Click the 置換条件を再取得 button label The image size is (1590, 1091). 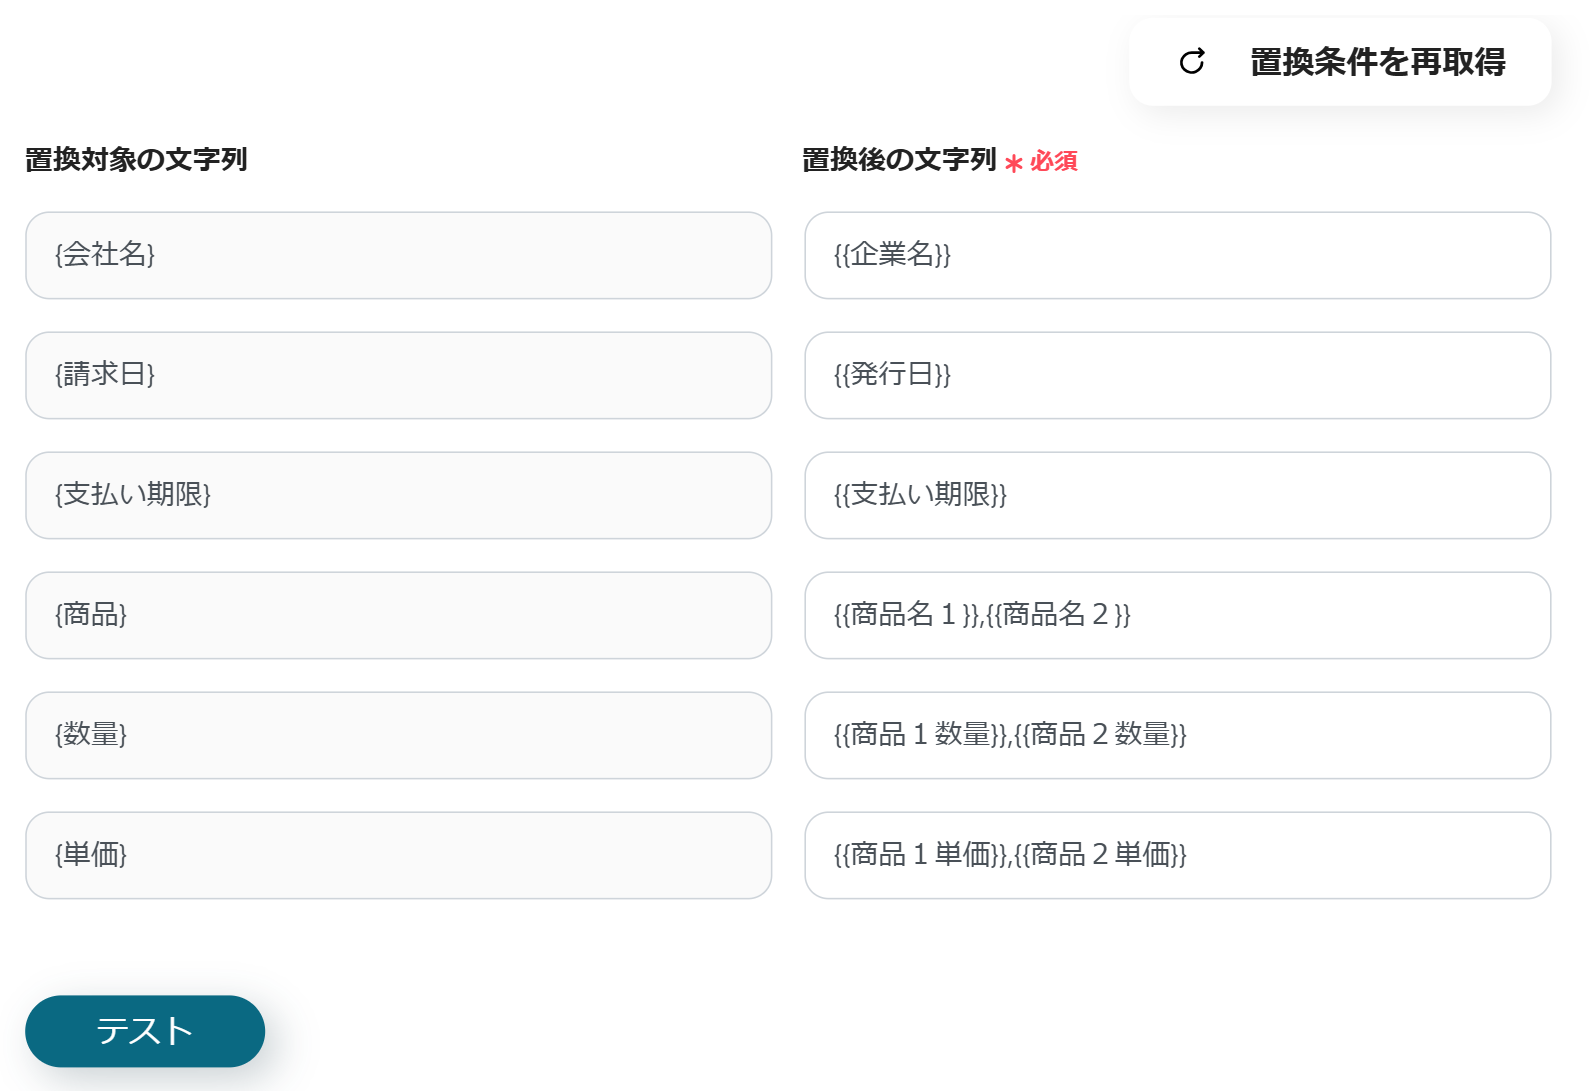click(x=1377, y=62)
